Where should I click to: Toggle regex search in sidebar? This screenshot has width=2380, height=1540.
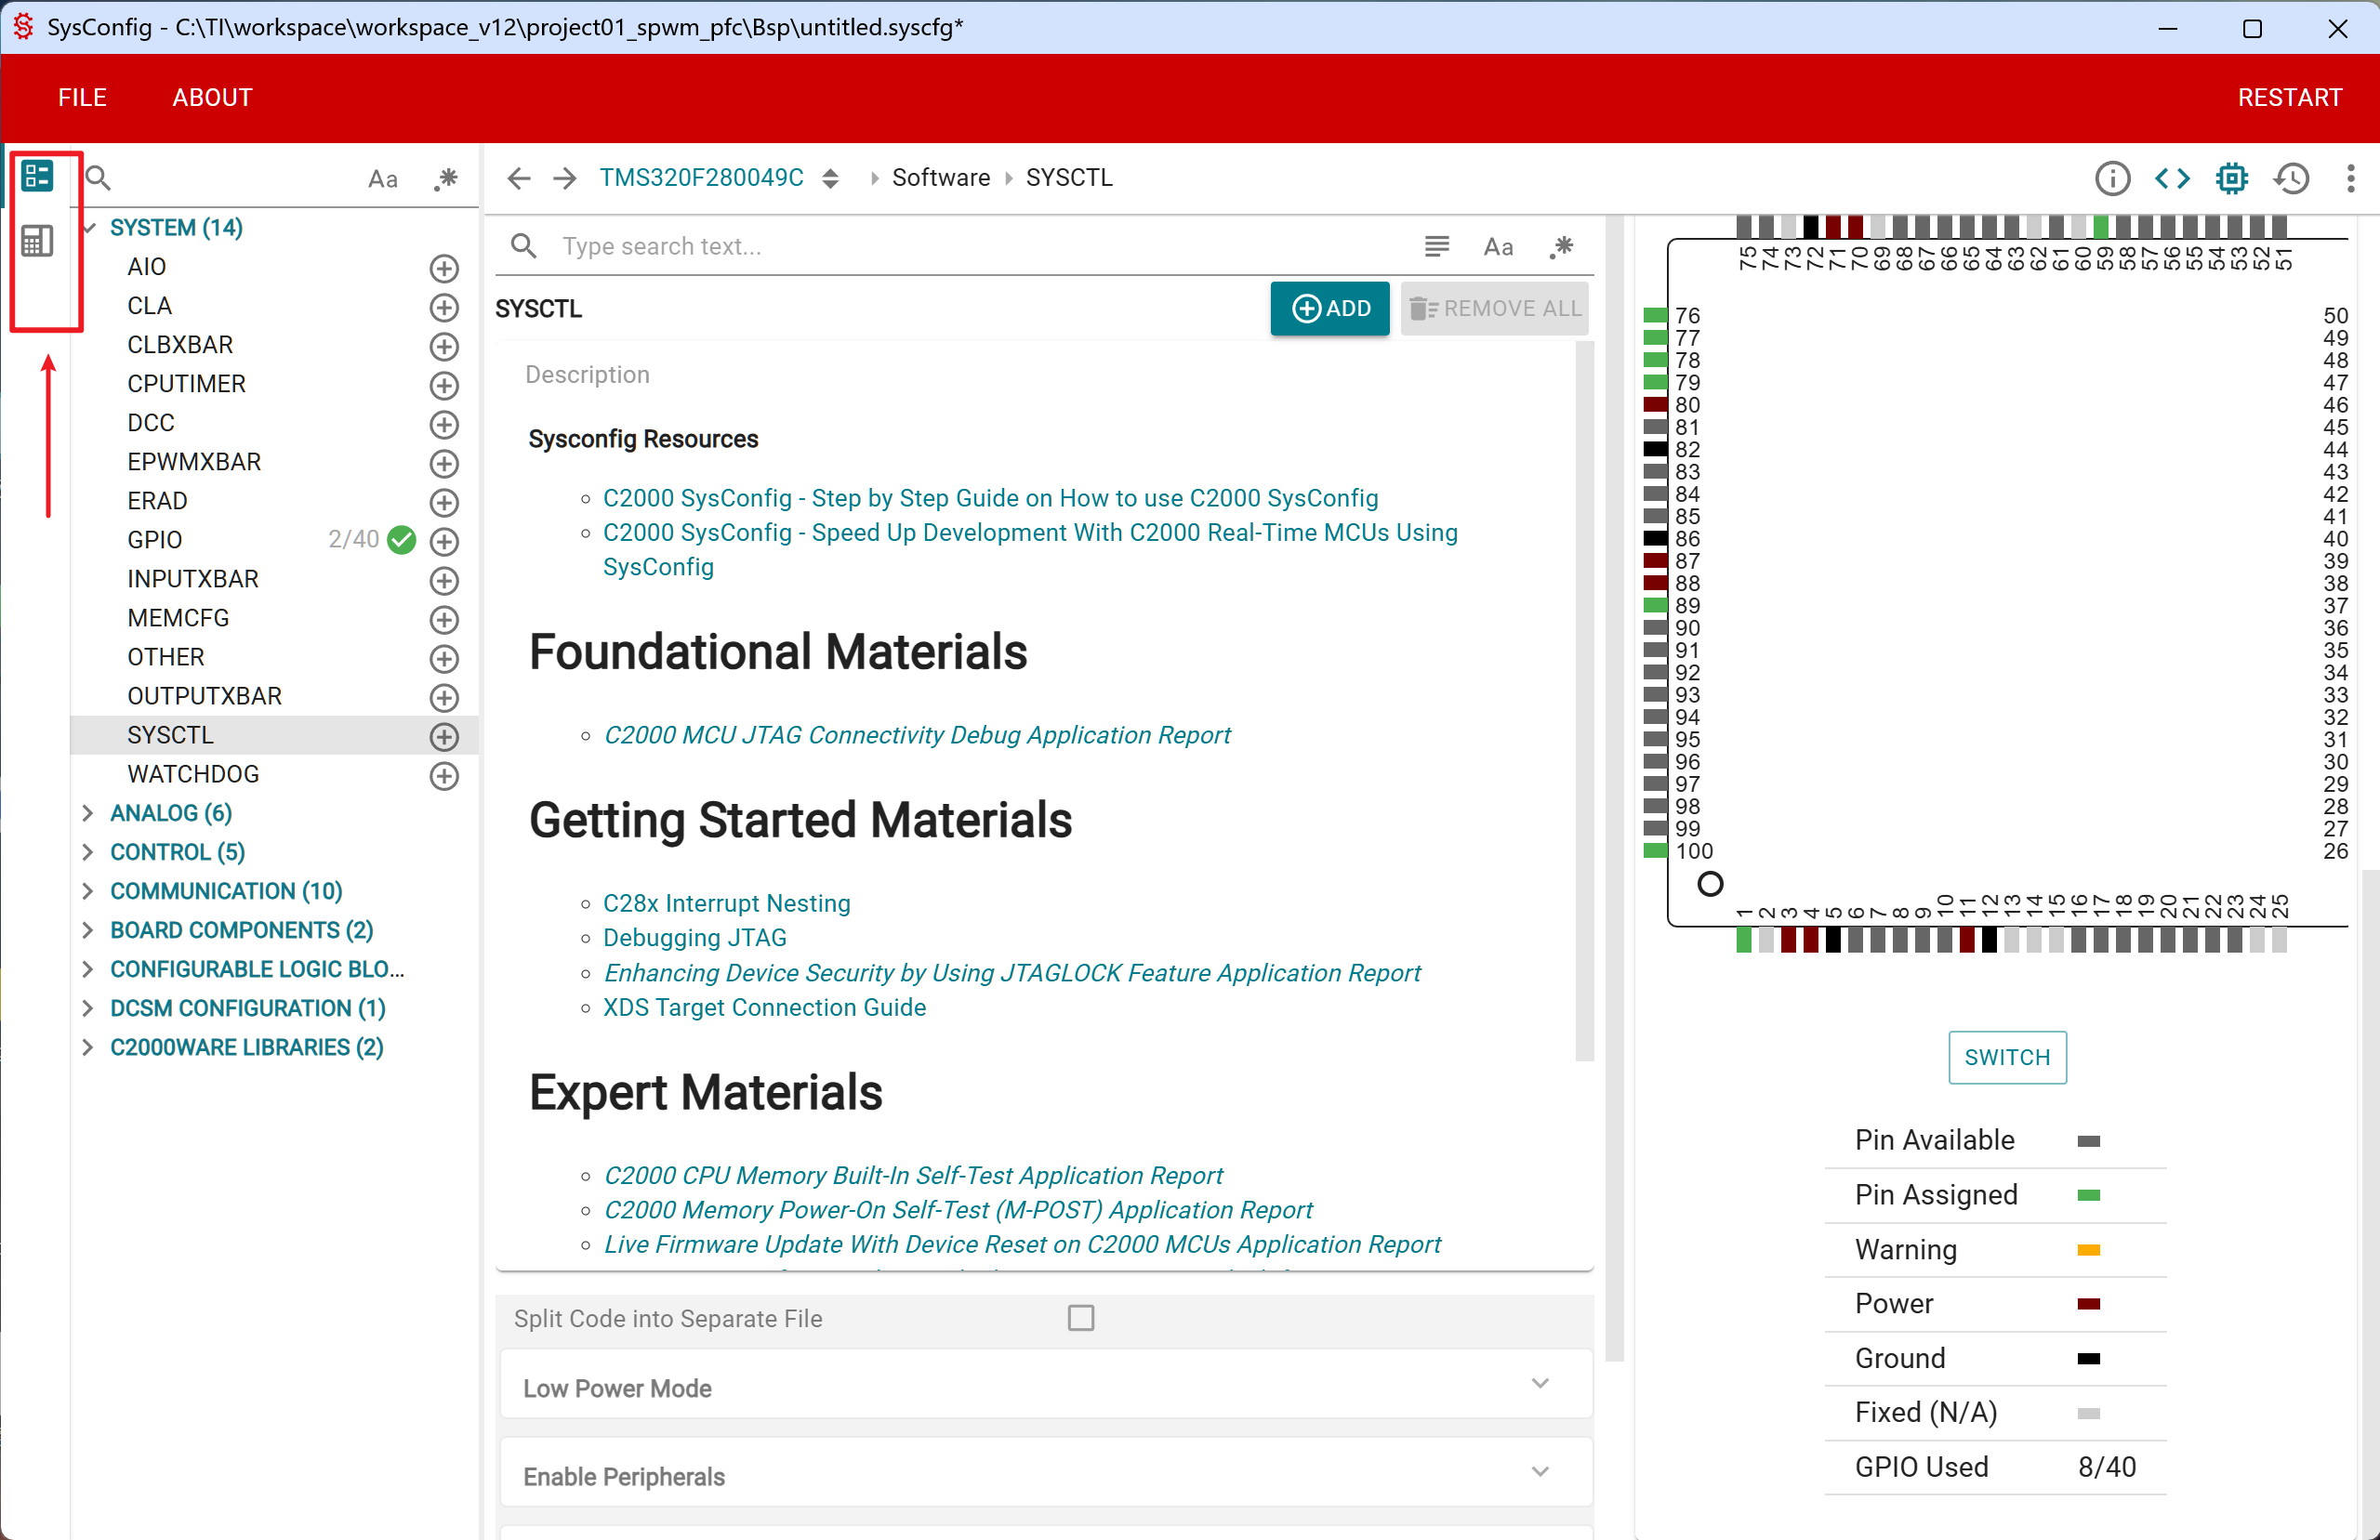(446, 179)
